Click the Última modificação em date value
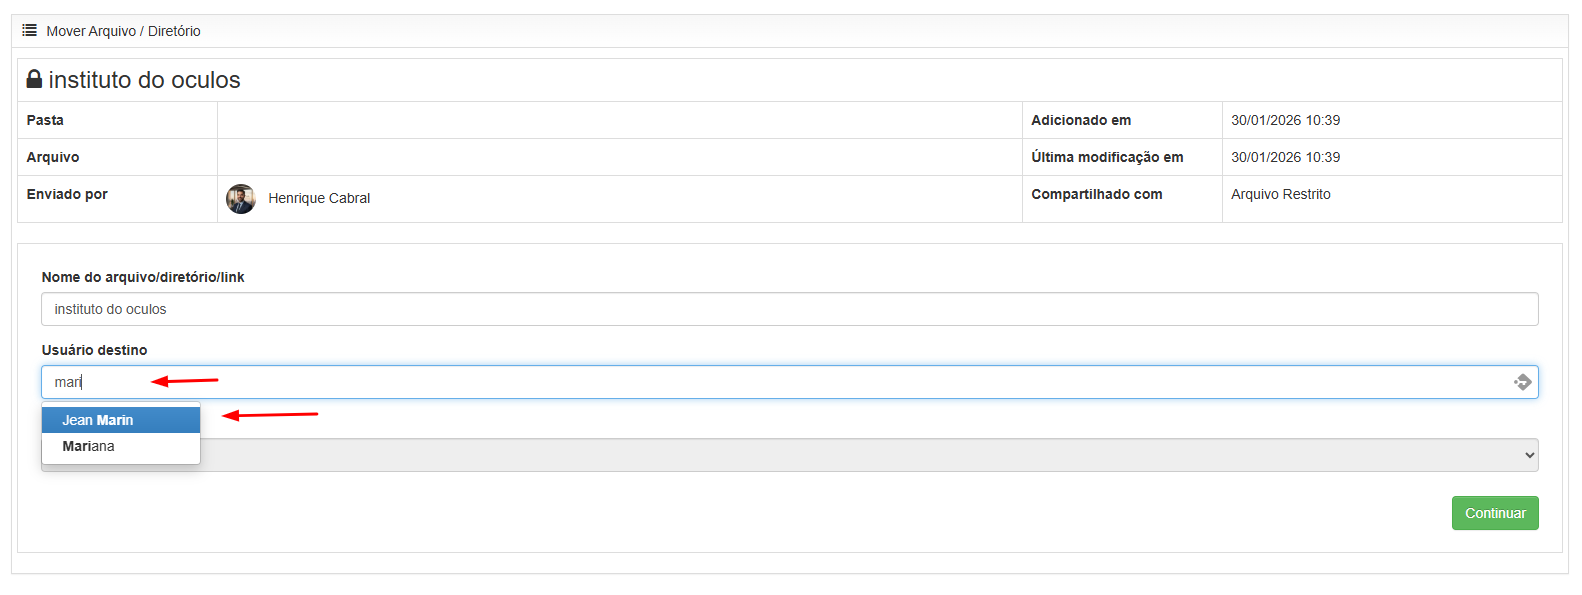This screenshot has height=595, width=1582. pyautogui.click(x=1285, y=157)
